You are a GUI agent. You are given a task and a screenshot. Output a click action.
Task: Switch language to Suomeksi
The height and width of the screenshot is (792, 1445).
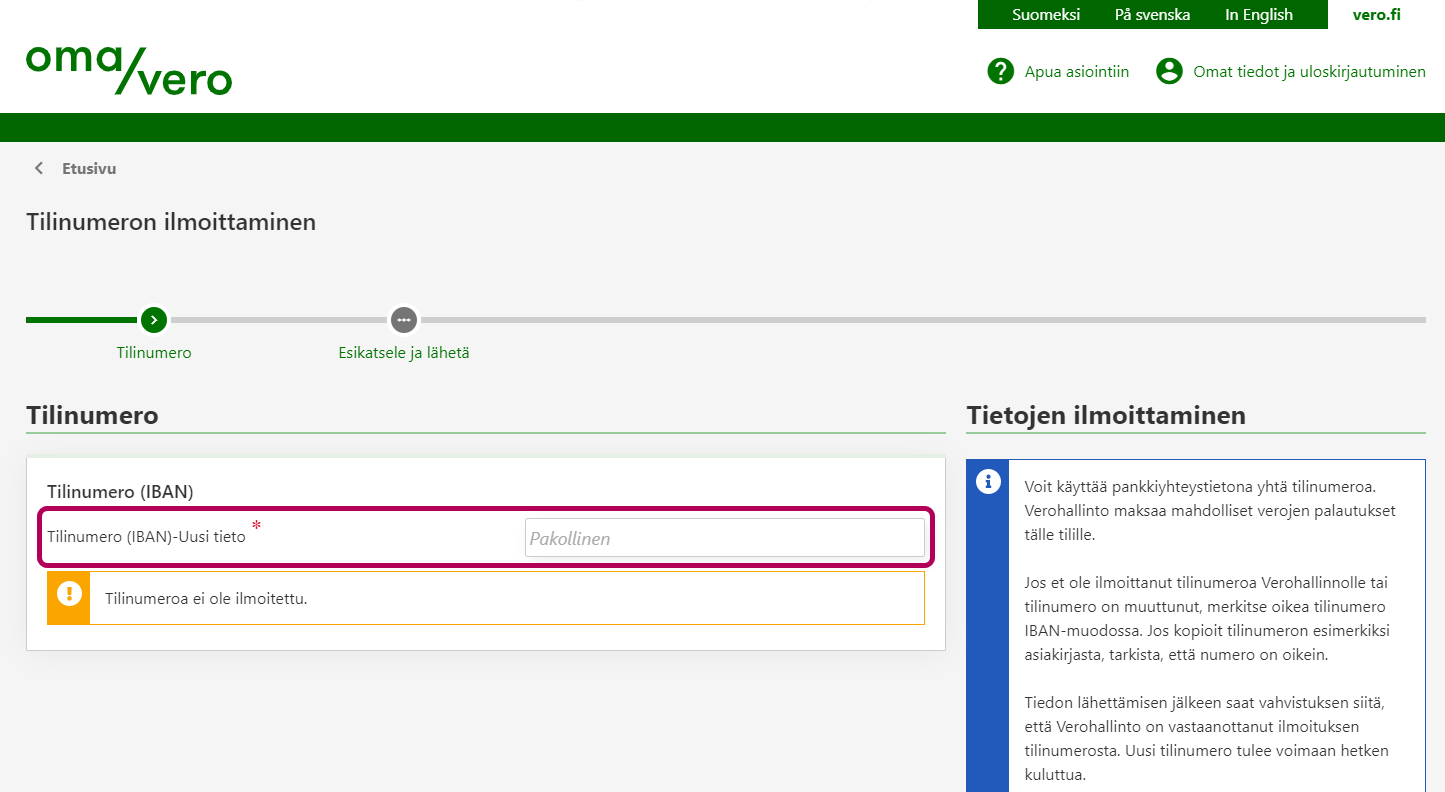1045,15
